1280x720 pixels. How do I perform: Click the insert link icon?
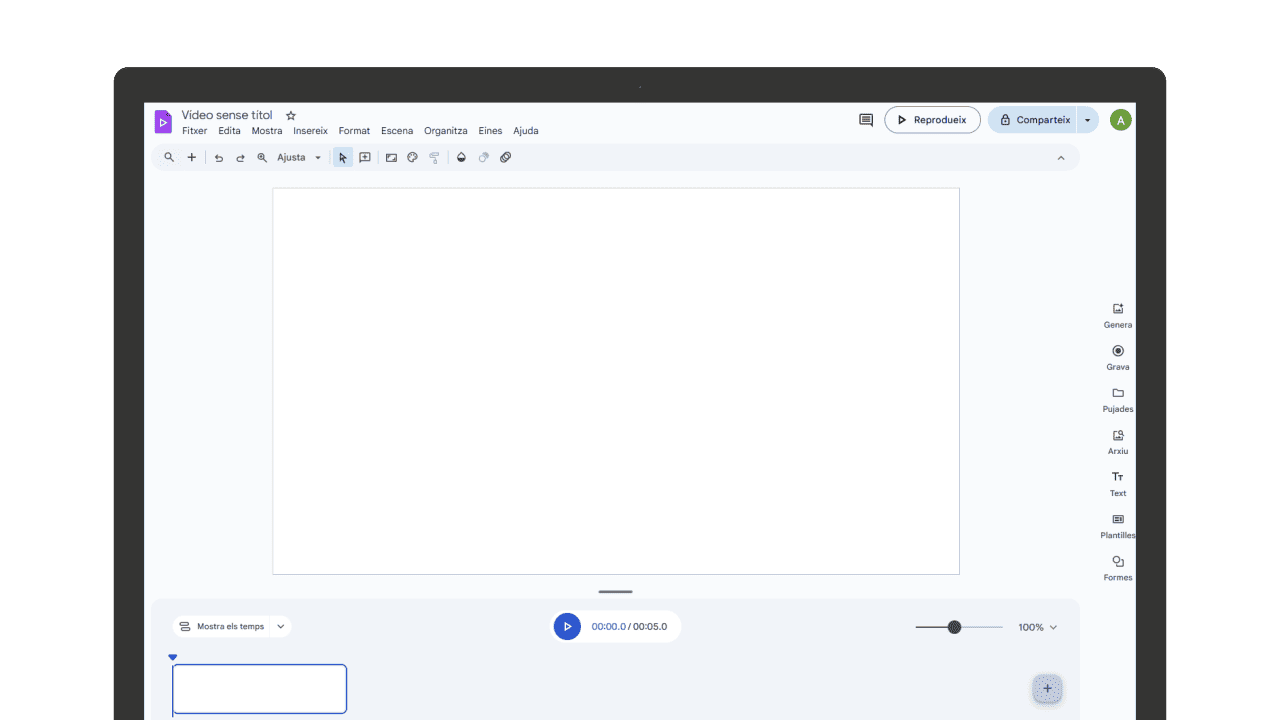(x=505, y=157)
